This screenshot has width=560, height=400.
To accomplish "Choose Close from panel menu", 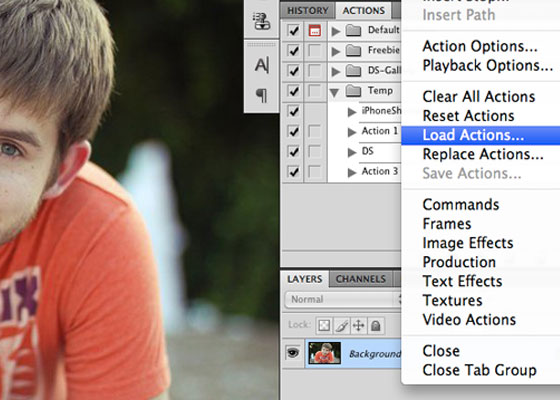I will [x=441, y=351].
